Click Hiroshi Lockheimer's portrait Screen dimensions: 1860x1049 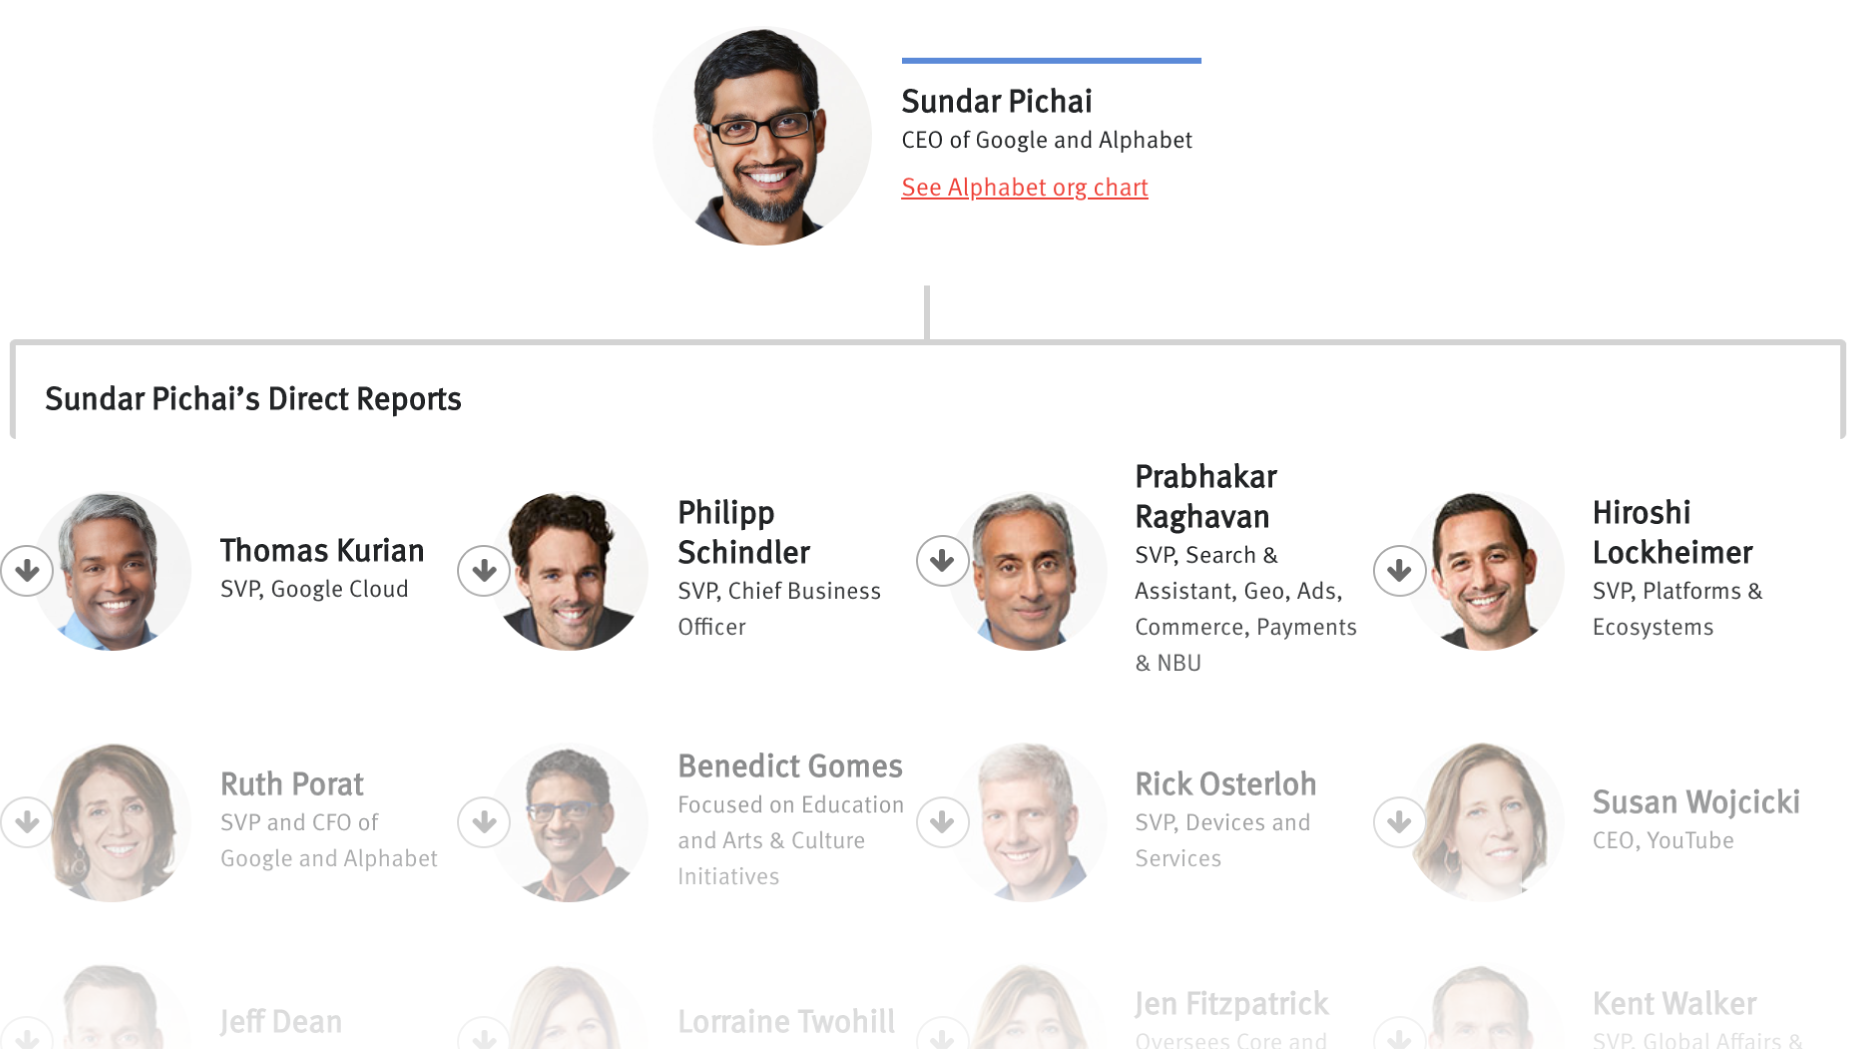tap(1485, 571)
